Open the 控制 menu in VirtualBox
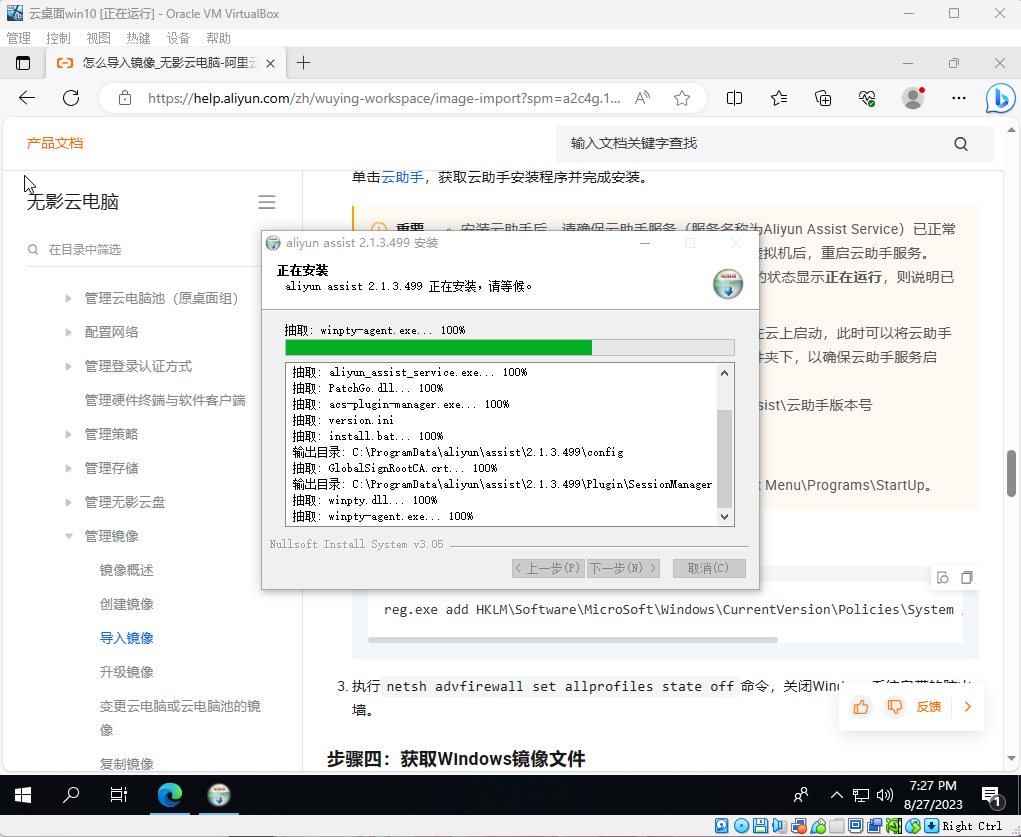 (x=59, y=38)
